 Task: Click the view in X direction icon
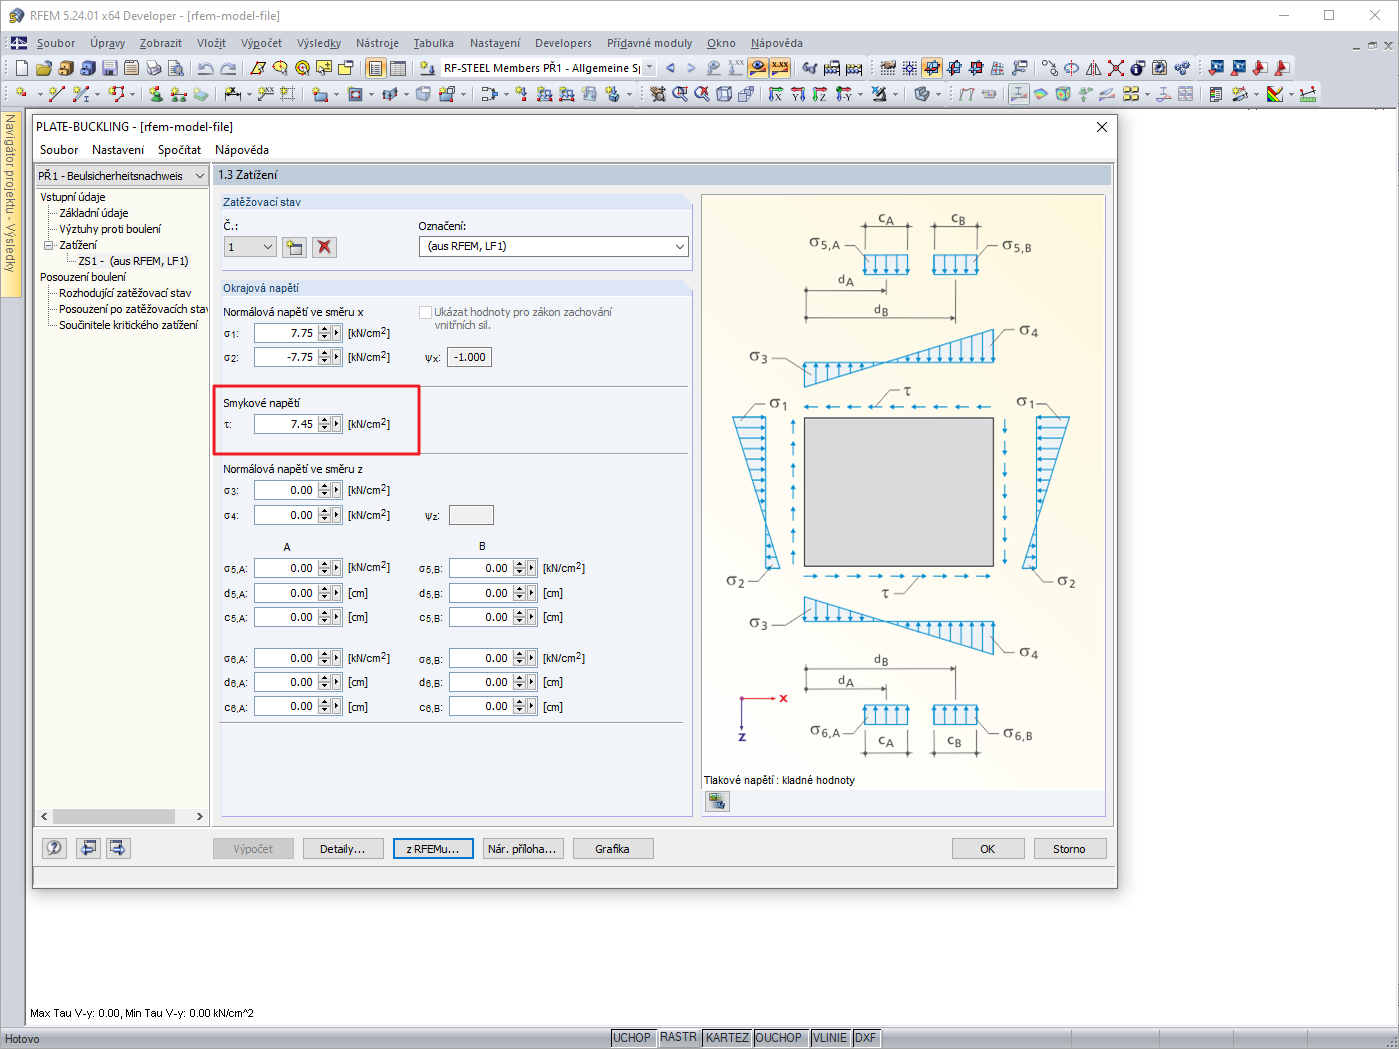tap(776, 94)
